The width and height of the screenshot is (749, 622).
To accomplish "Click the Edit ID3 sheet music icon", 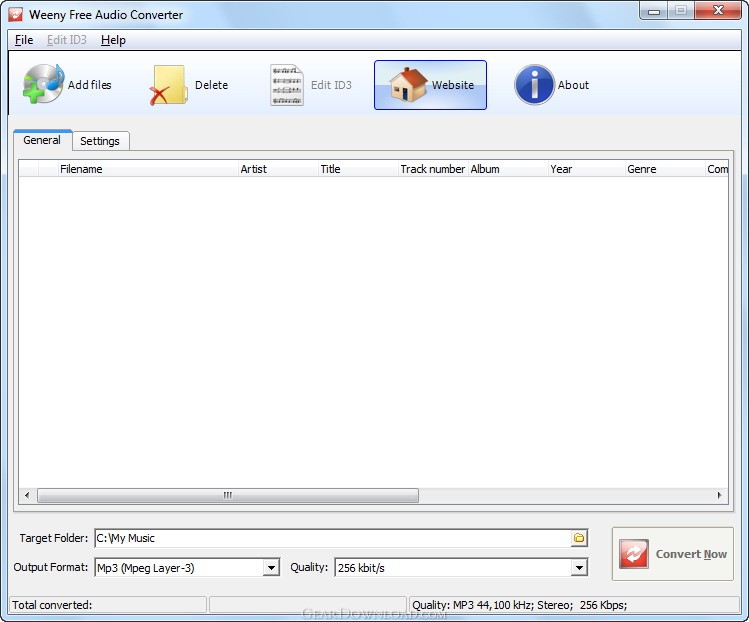I will [x=287, y=85].
